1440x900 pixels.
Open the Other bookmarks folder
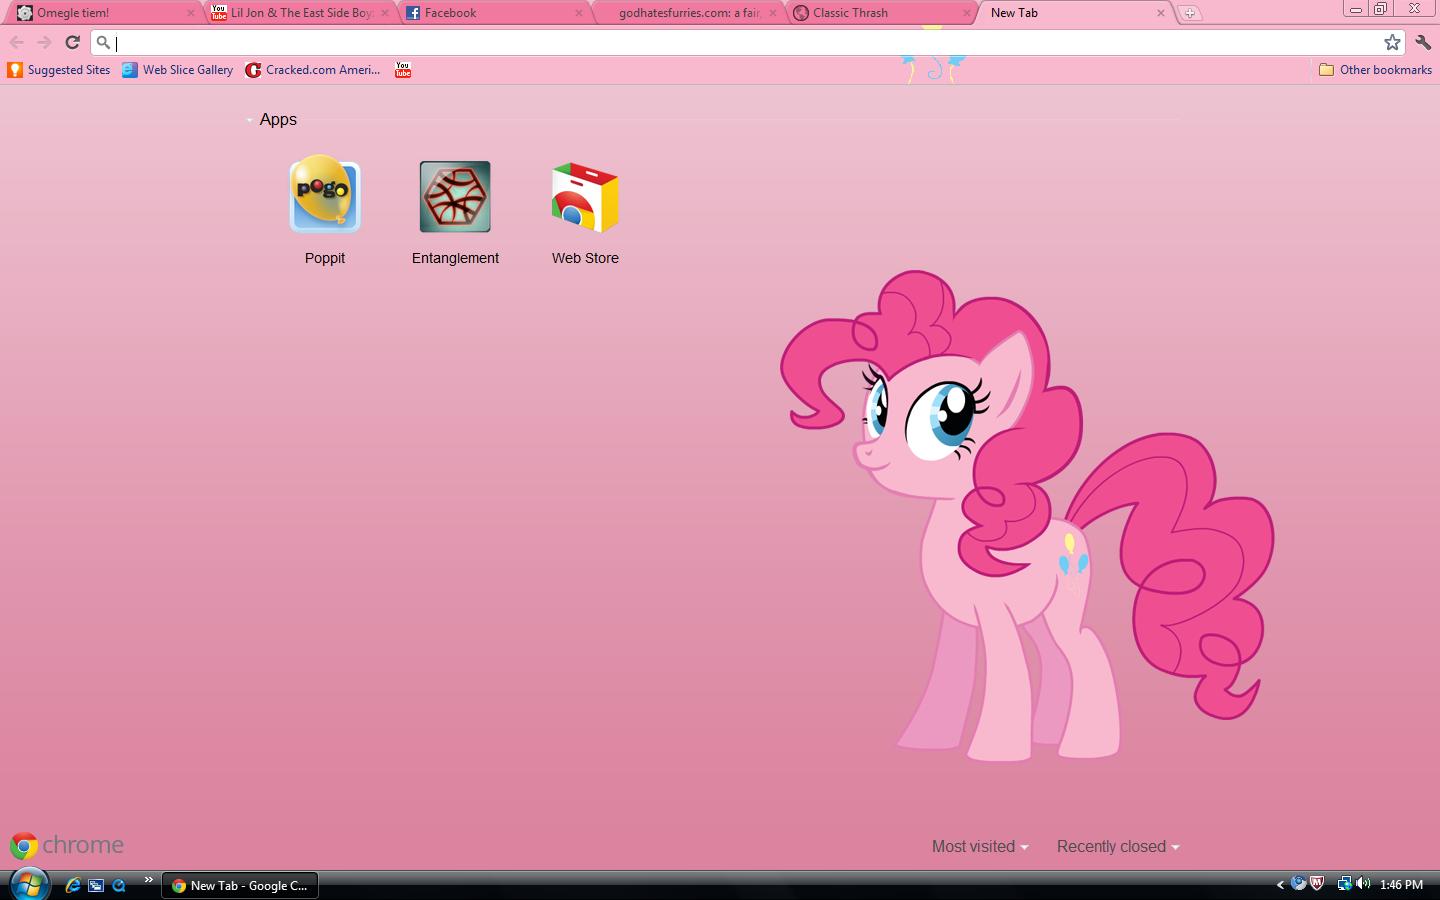point(1375,70)
